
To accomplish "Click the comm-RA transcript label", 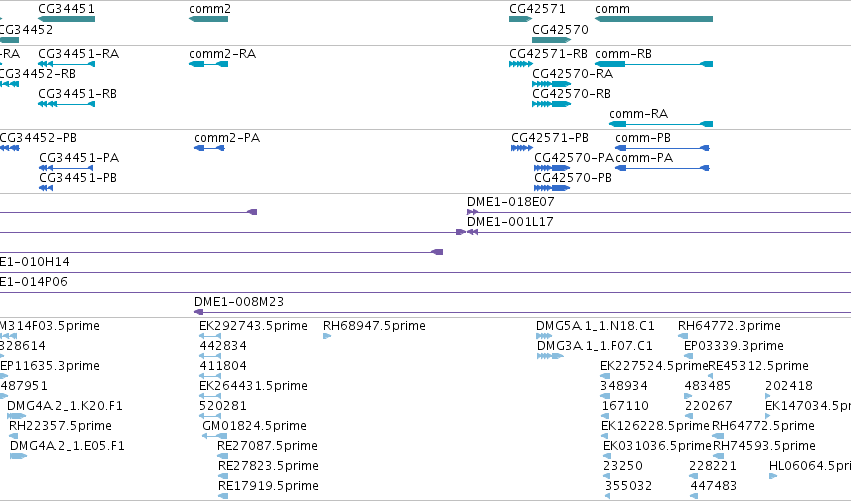I will [x=639, y=114].
